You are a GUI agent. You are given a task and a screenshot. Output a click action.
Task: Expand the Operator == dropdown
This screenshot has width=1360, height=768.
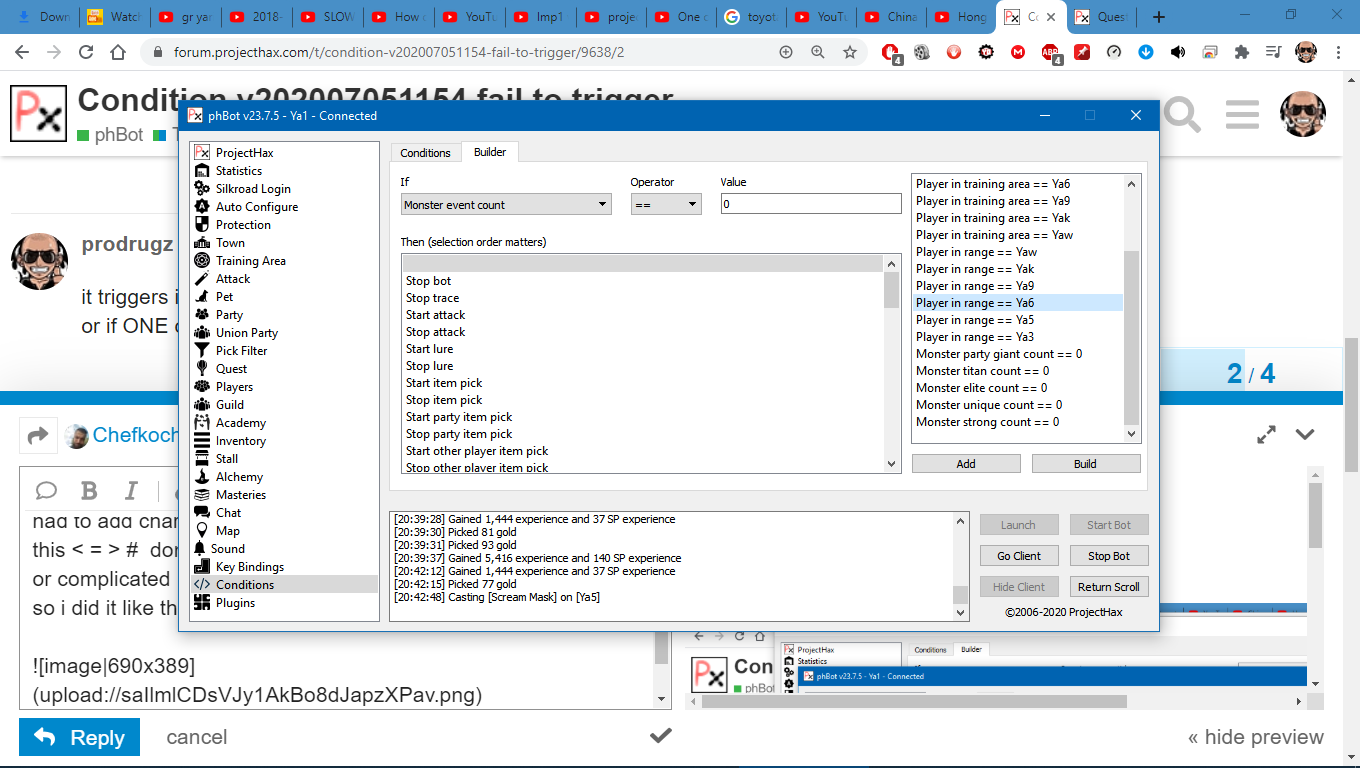point(666,205)
